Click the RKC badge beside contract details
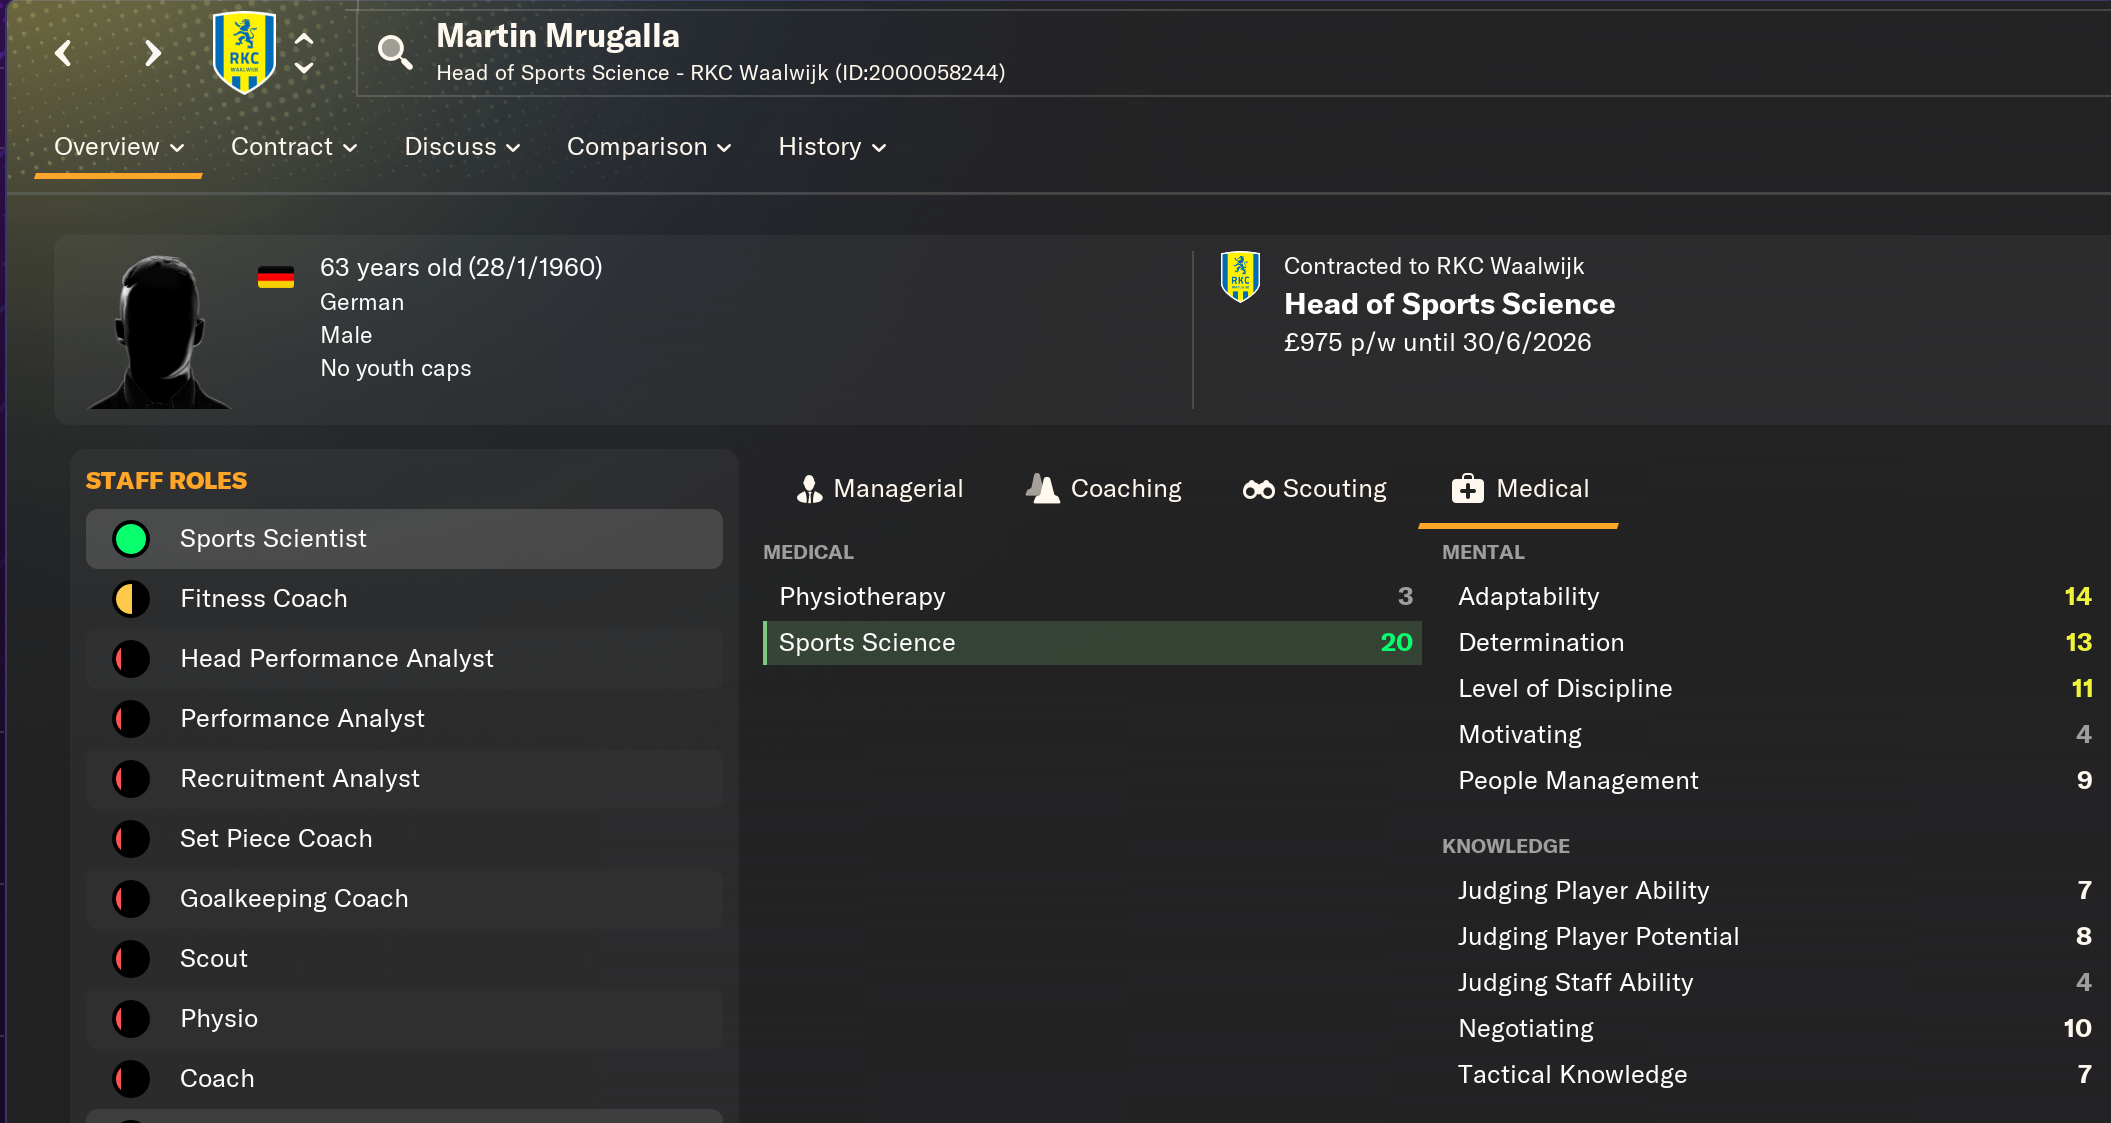Screen dimensions: 2111x1123 pos(1240,277)
